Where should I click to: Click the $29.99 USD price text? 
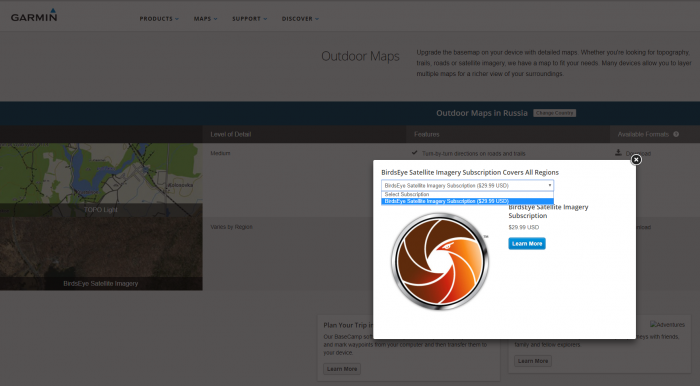[x=524, y=227]
